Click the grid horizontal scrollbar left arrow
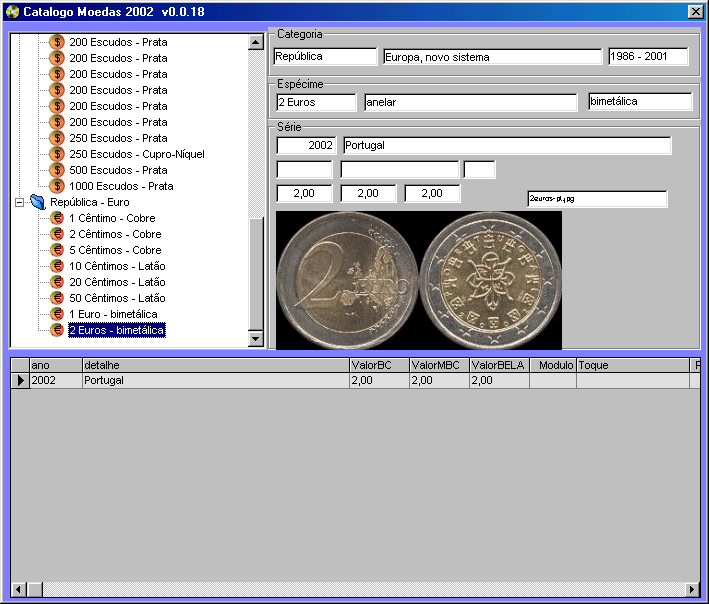The height and width of the screenshot is (604, 709). pos(19,589)
